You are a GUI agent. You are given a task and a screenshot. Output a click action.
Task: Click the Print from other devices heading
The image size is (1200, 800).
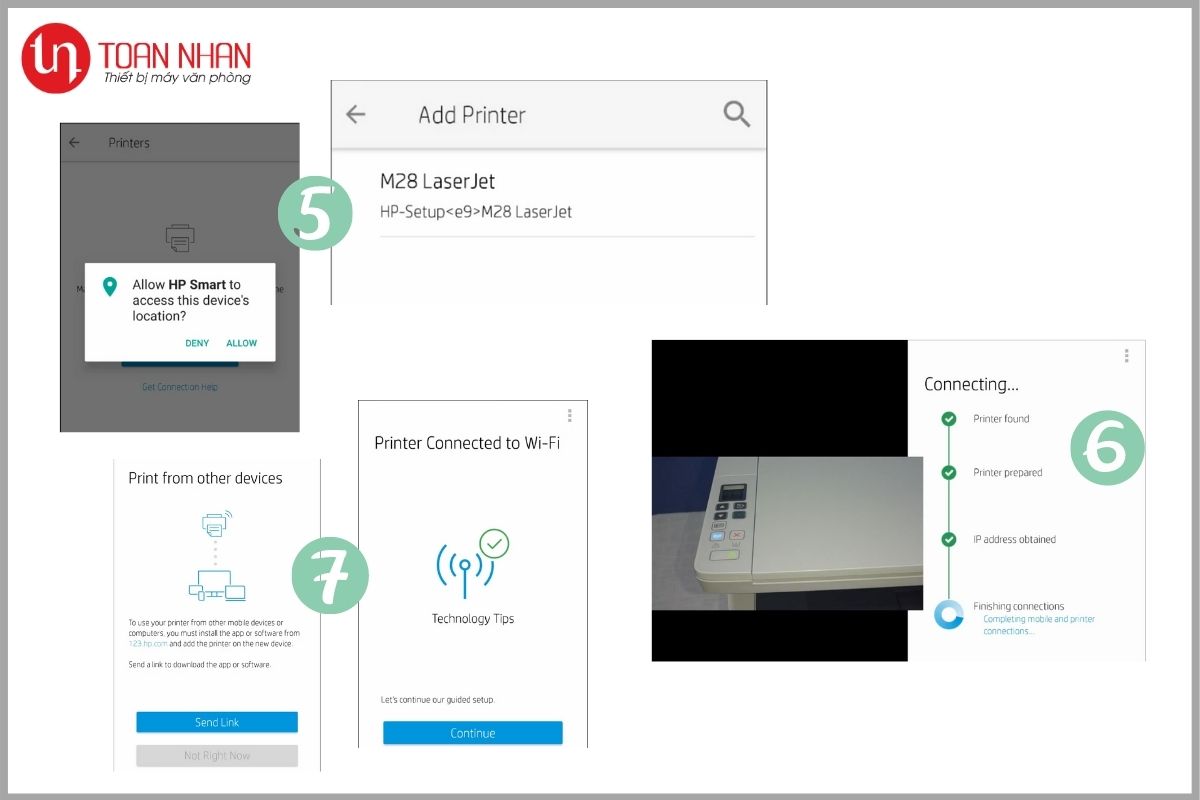click(x=205, y=478)
